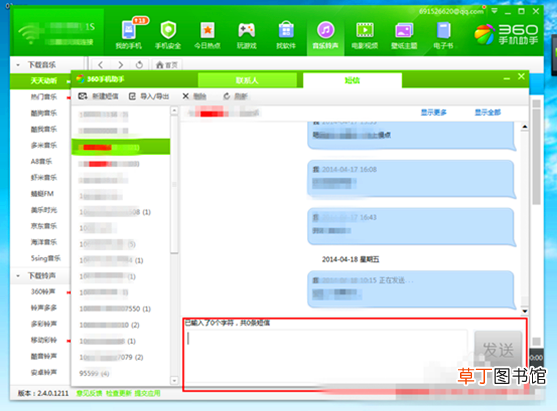Viewport: 557px width, 411px height.
Task: Click 意见反馈 feedback link
Action: (x=89, y=393)
